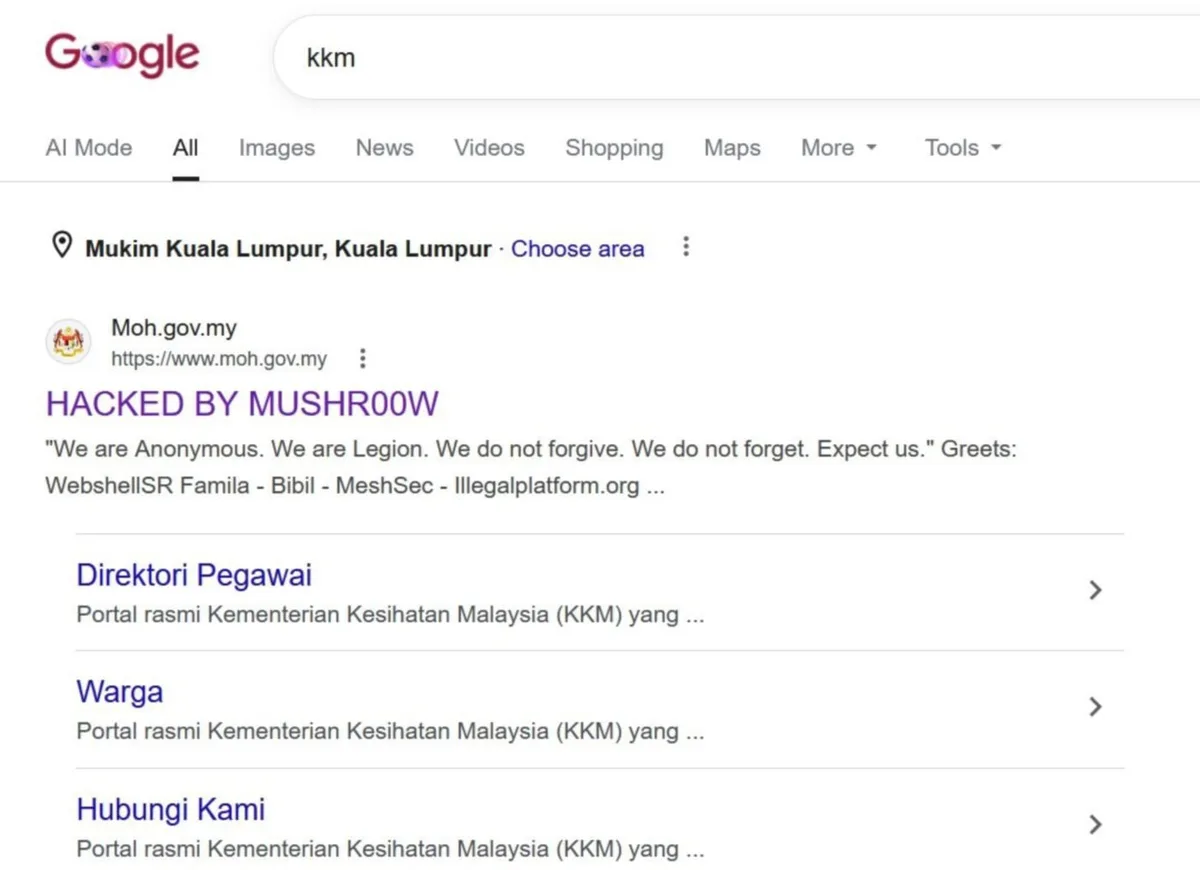Screen dimensions: 1200x870
Task: Click the https://www.moh.gov.my URL text
Action: pos(219,359)
